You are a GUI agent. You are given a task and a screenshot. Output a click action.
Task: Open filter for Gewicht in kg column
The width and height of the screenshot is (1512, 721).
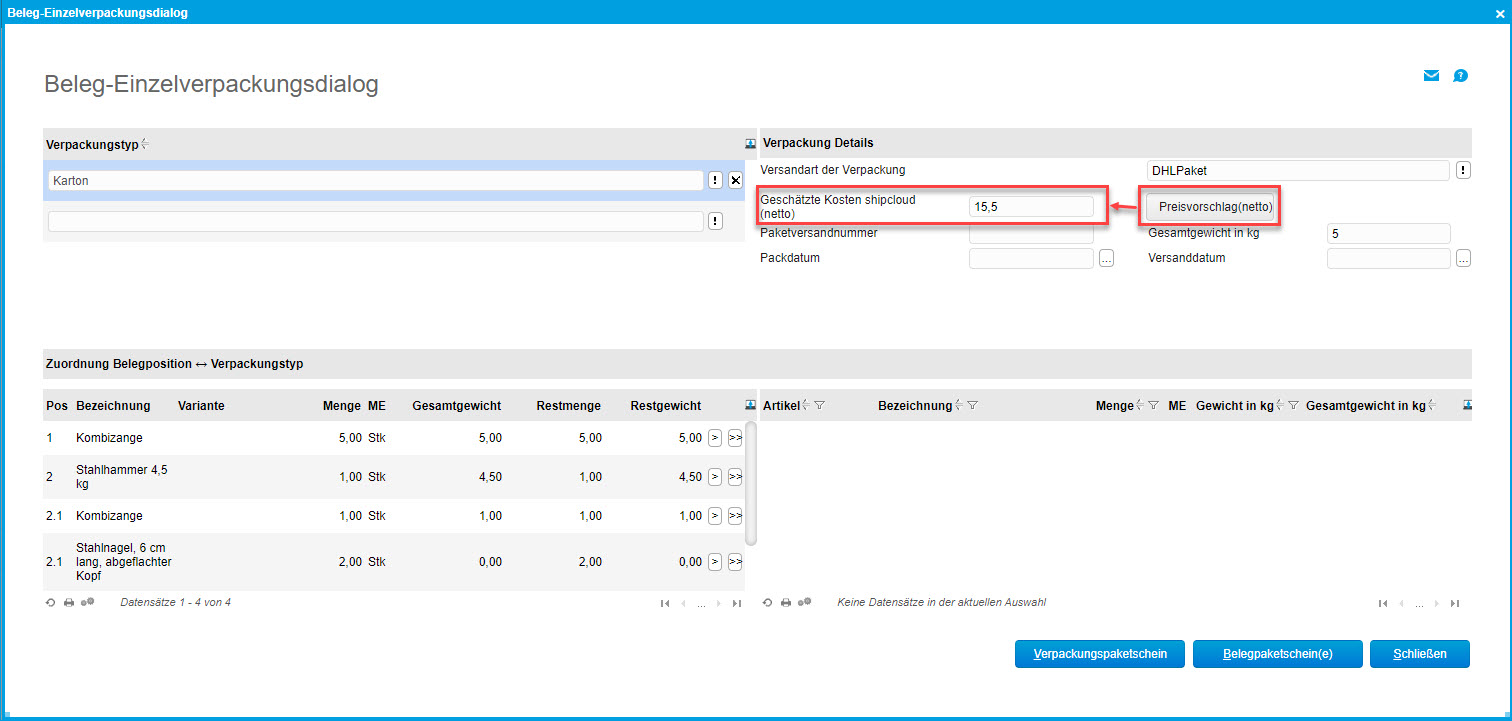1293,405
